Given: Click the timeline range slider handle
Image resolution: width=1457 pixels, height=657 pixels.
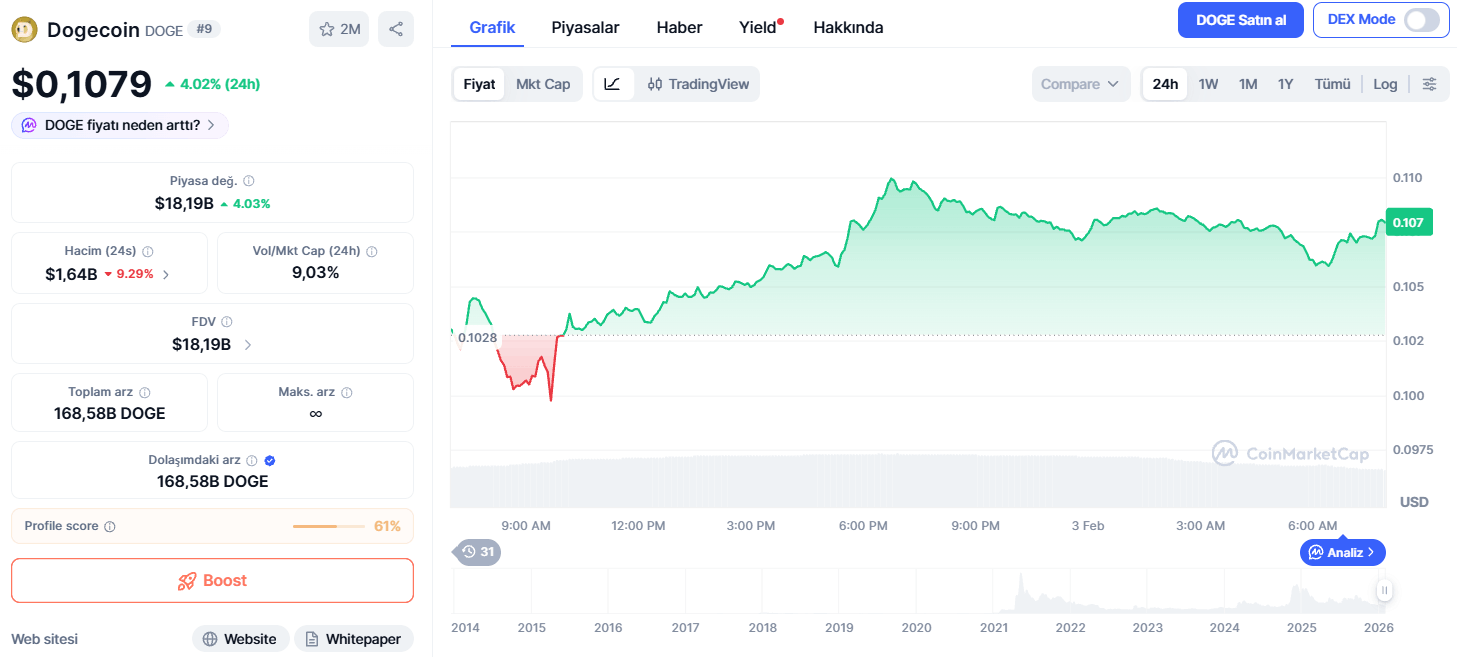Looking at the screenshot, I should coord(1385,591).
